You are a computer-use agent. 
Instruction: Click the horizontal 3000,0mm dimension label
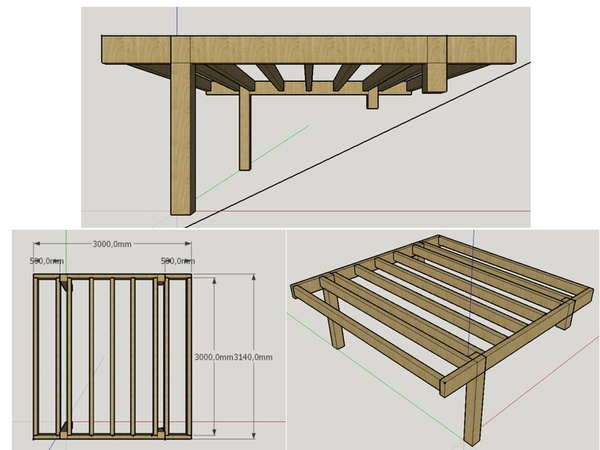(x=112, y=244)
